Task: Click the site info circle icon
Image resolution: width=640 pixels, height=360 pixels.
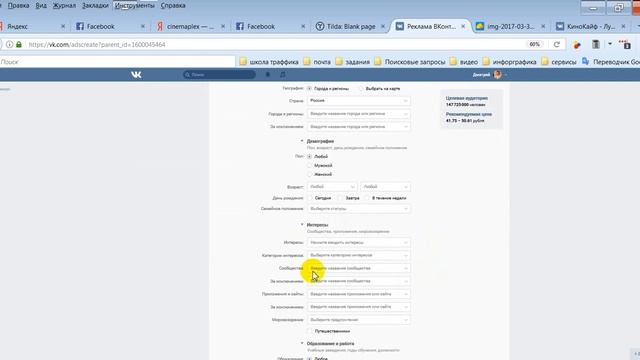Action: (9, 44)
